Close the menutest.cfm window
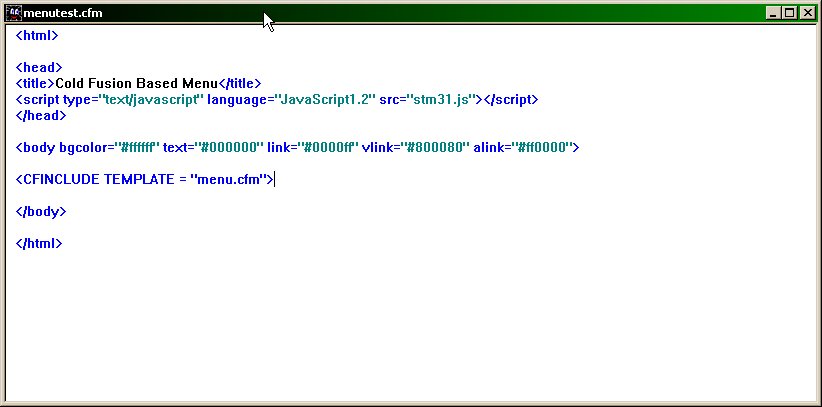Viewport: 822px width, 407px height. tap(808, 13)
